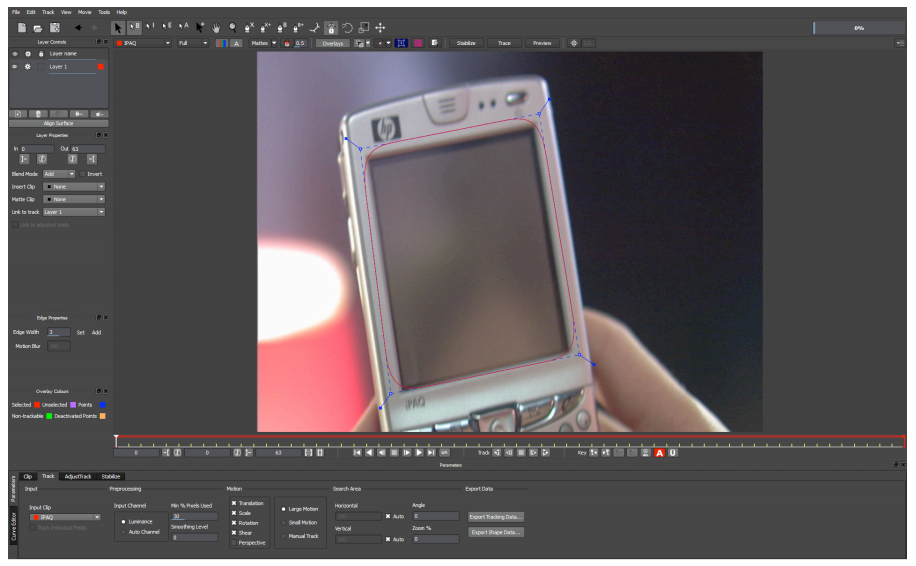The width and height of the screenshot is (916, 566).
Task: Uncheck the Shear motion checkbox
Action: tap(234, 533)
